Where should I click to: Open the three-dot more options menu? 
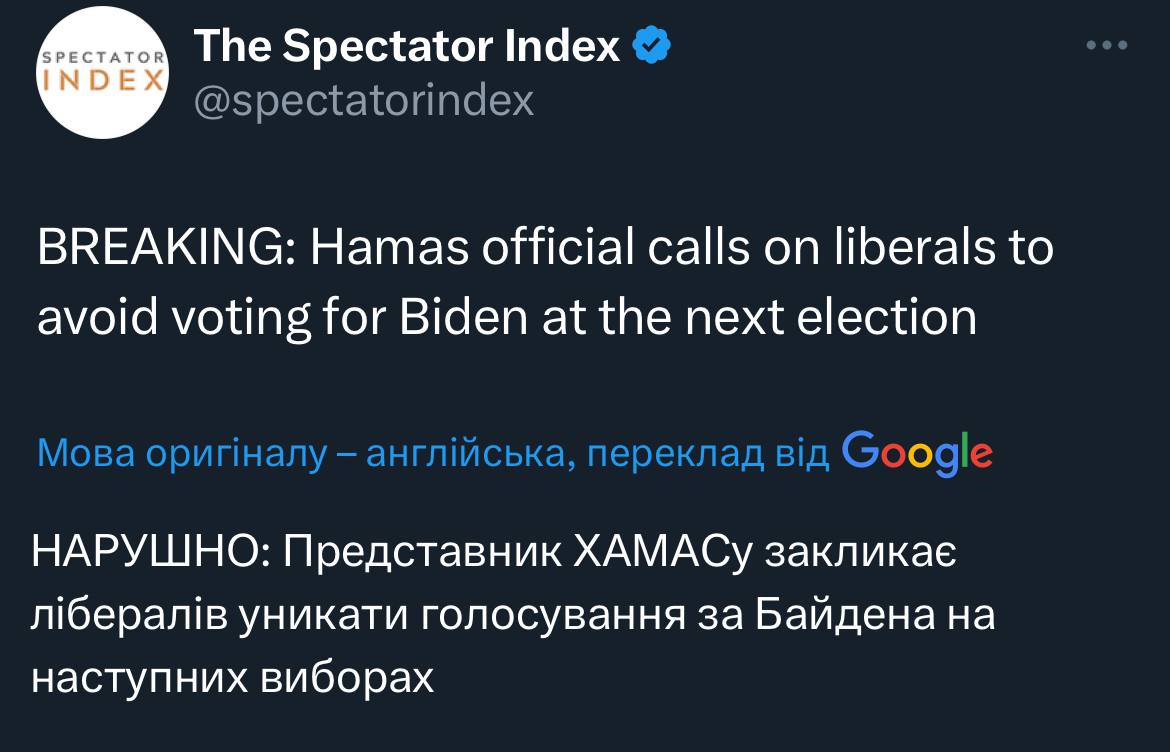(x=1108, y=46)
